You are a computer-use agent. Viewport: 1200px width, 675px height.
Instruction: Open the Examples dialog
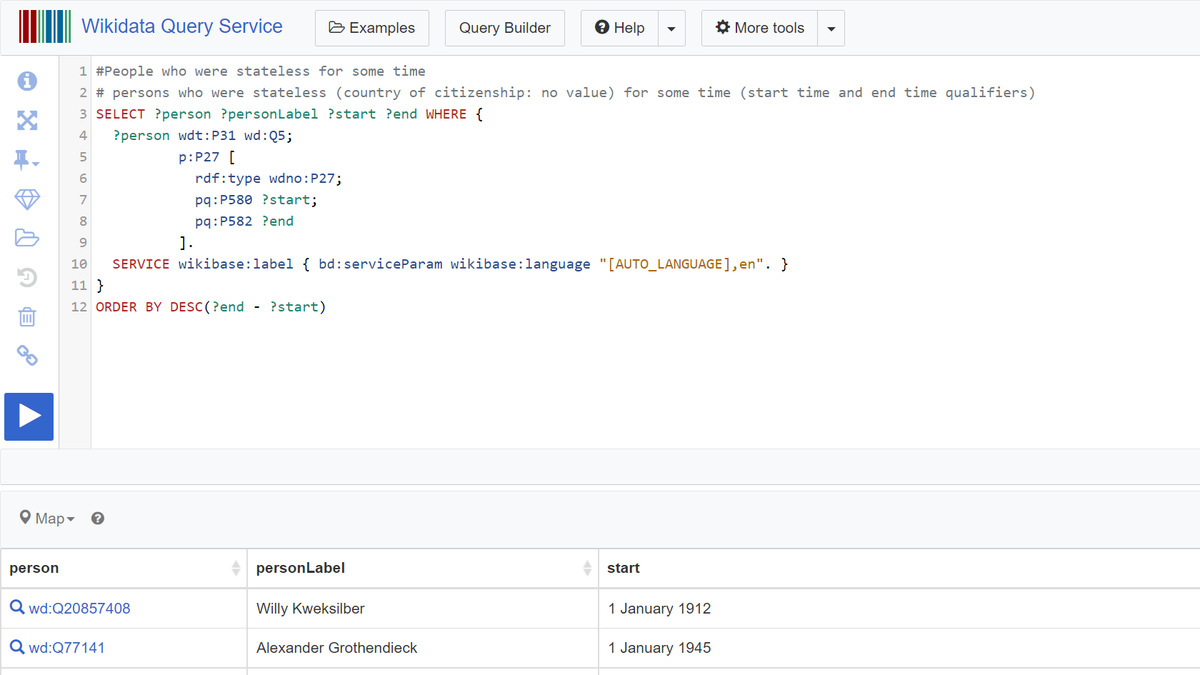pyautogui.click(x=372, y=28)
